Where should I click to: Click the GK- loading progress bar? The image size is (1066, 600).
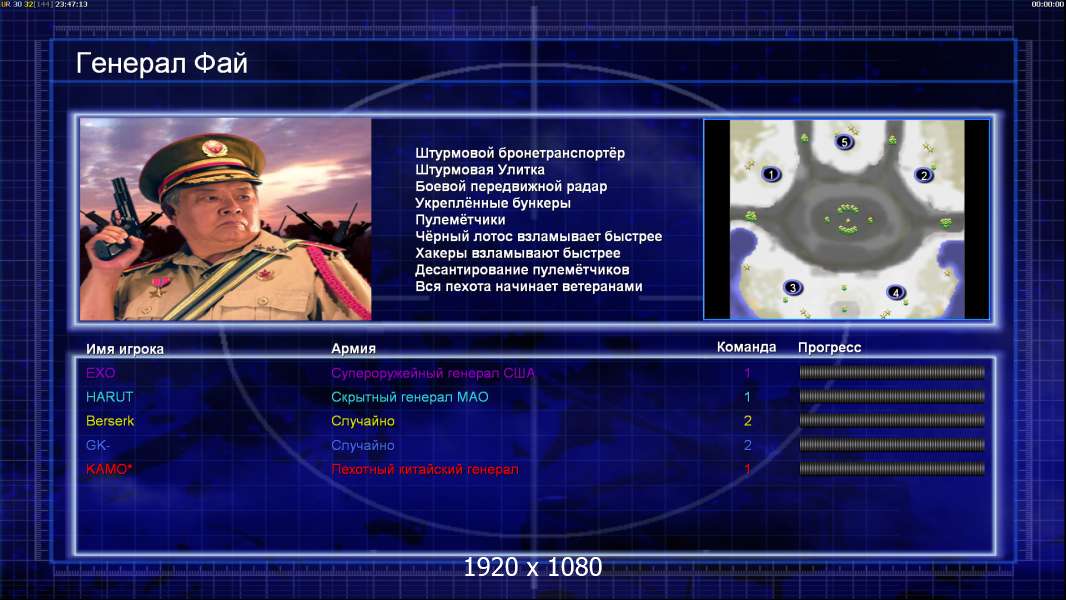coord(892,445)
